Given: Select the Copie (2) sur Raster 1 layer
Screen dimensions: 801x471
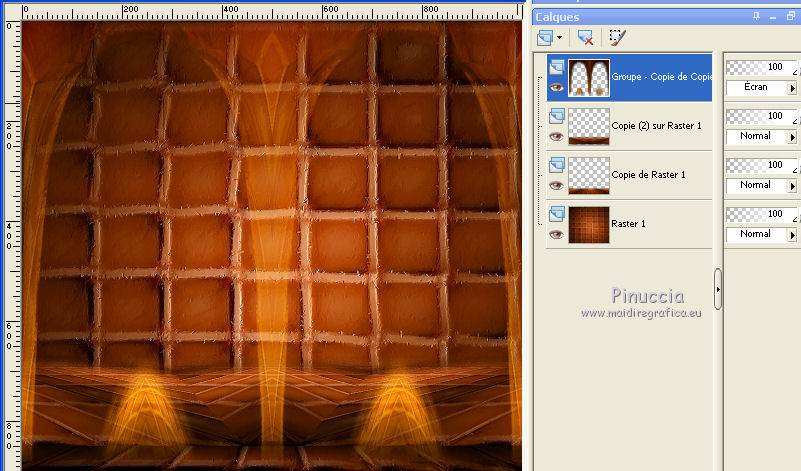Looking at the screenshot, I should tap(656, 126).
